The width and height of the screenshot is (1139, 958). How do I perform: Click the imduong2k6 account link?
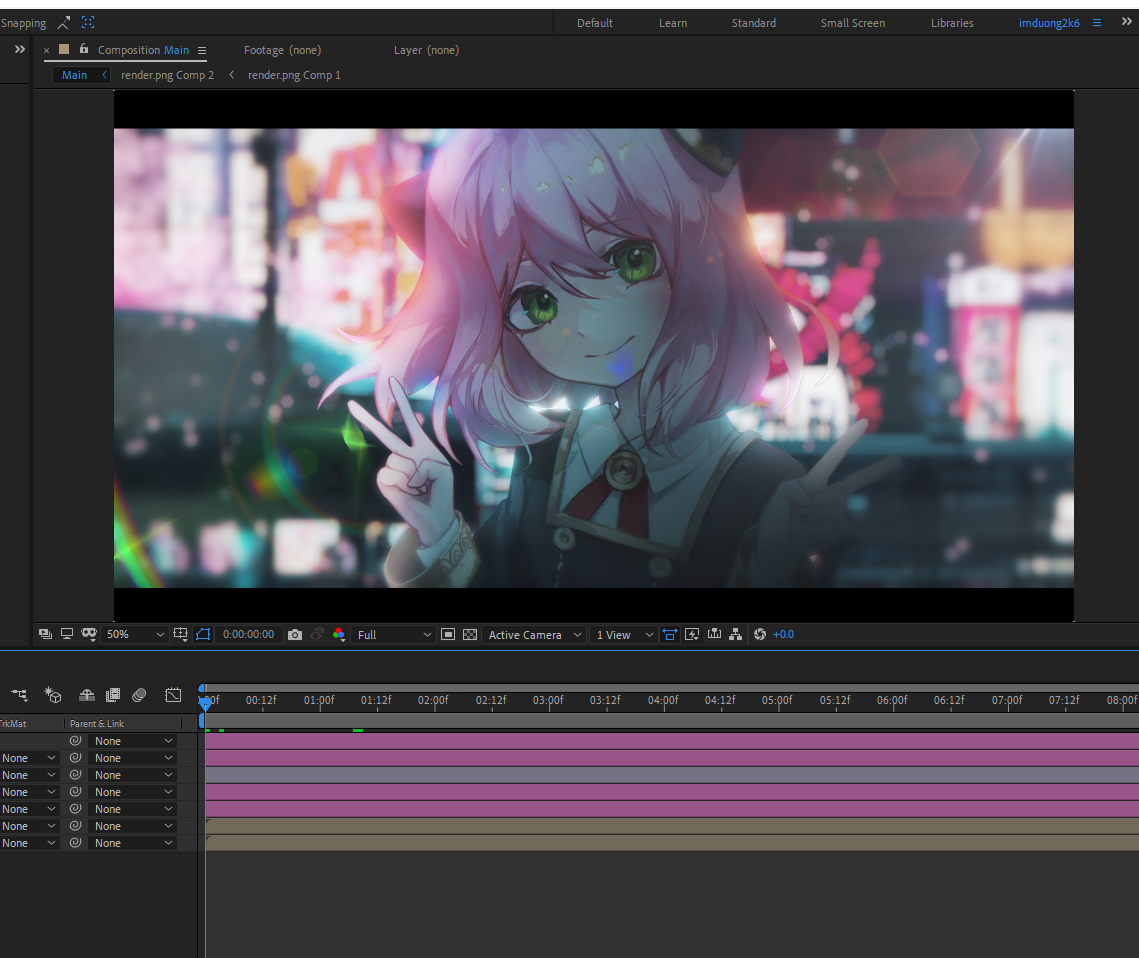coord(1047,22)
